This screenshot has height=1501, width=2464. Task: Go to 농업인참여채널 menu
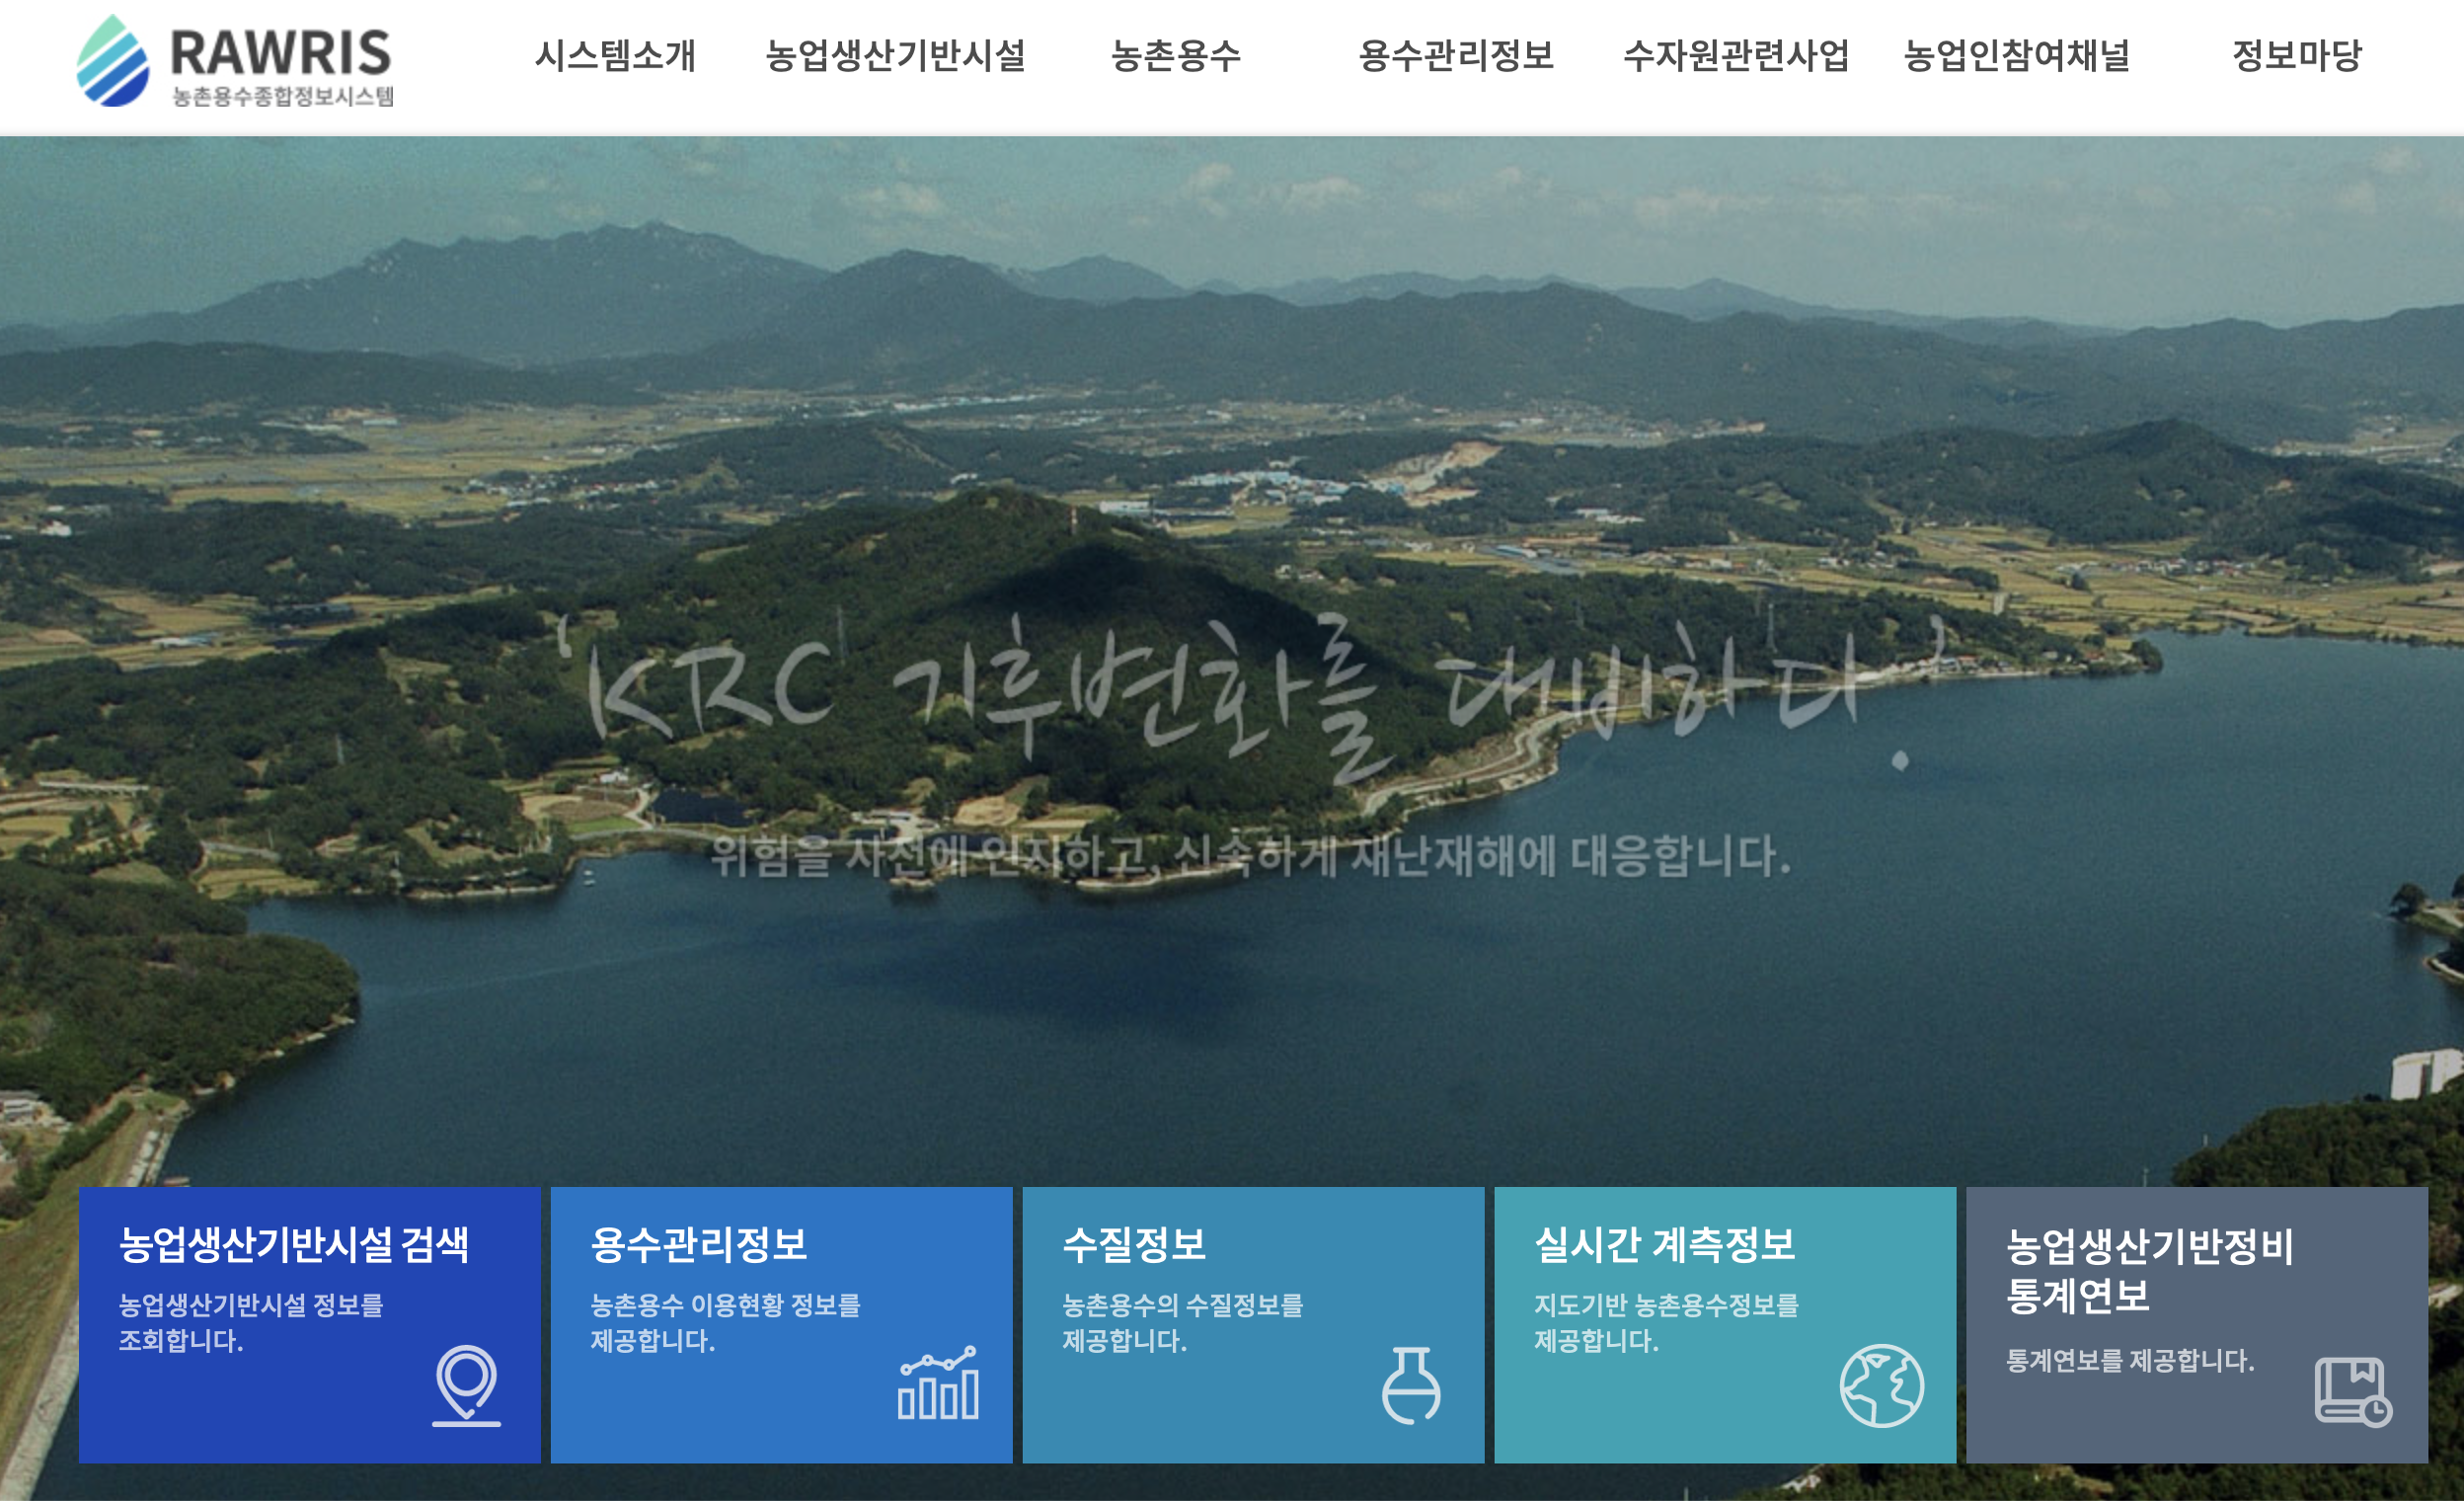click(x=2016, y=56)
